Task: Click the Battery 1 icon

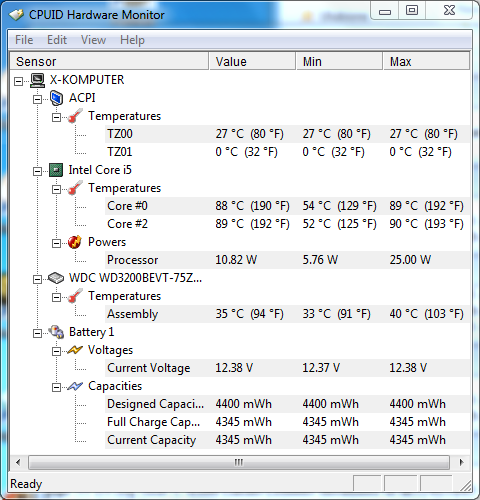Action: pyautogui.click(x=56, y=332)
